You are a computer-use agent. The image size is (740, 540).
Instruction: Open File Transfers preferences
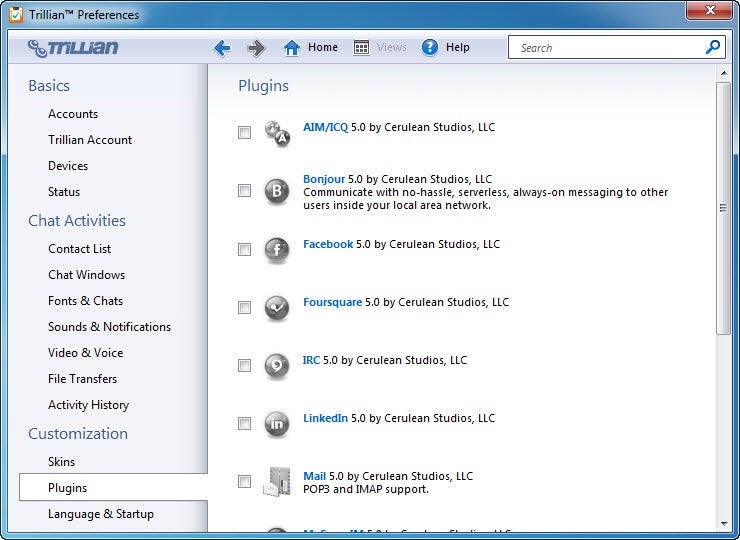(83, 379)
